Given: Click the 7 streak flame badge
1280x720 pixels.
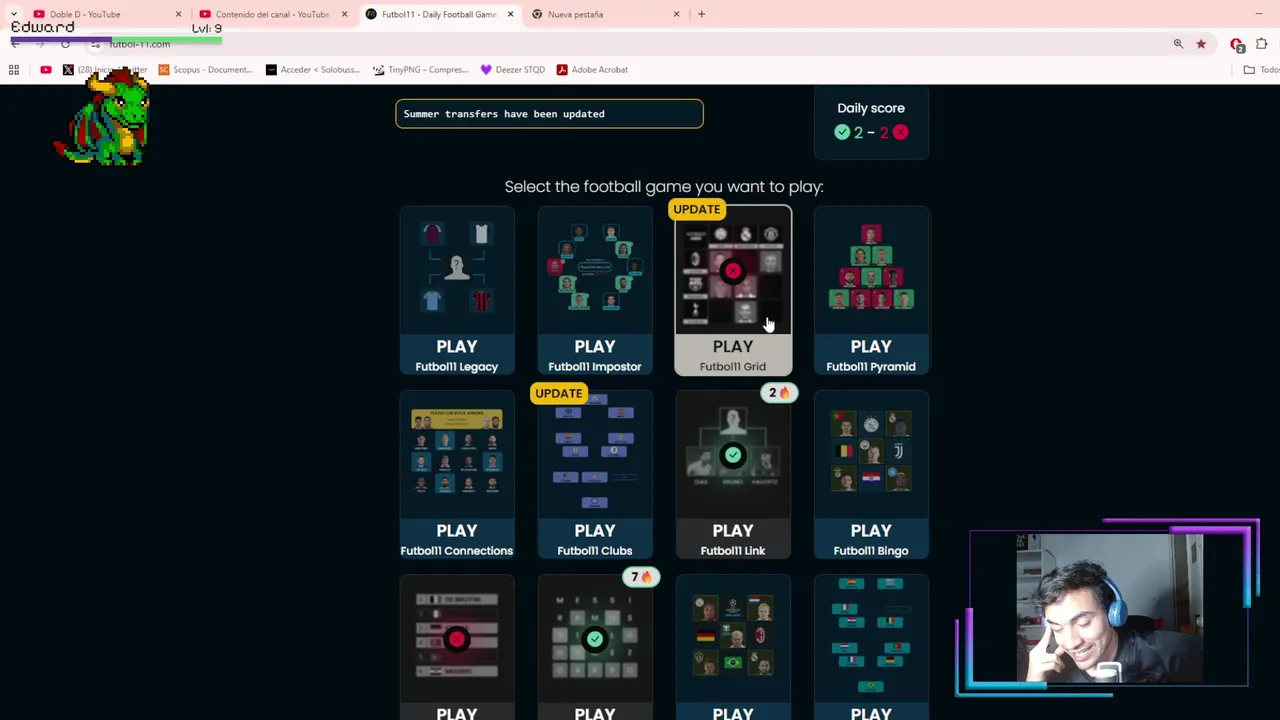Looking at the screenshot, I should (641, 577).
